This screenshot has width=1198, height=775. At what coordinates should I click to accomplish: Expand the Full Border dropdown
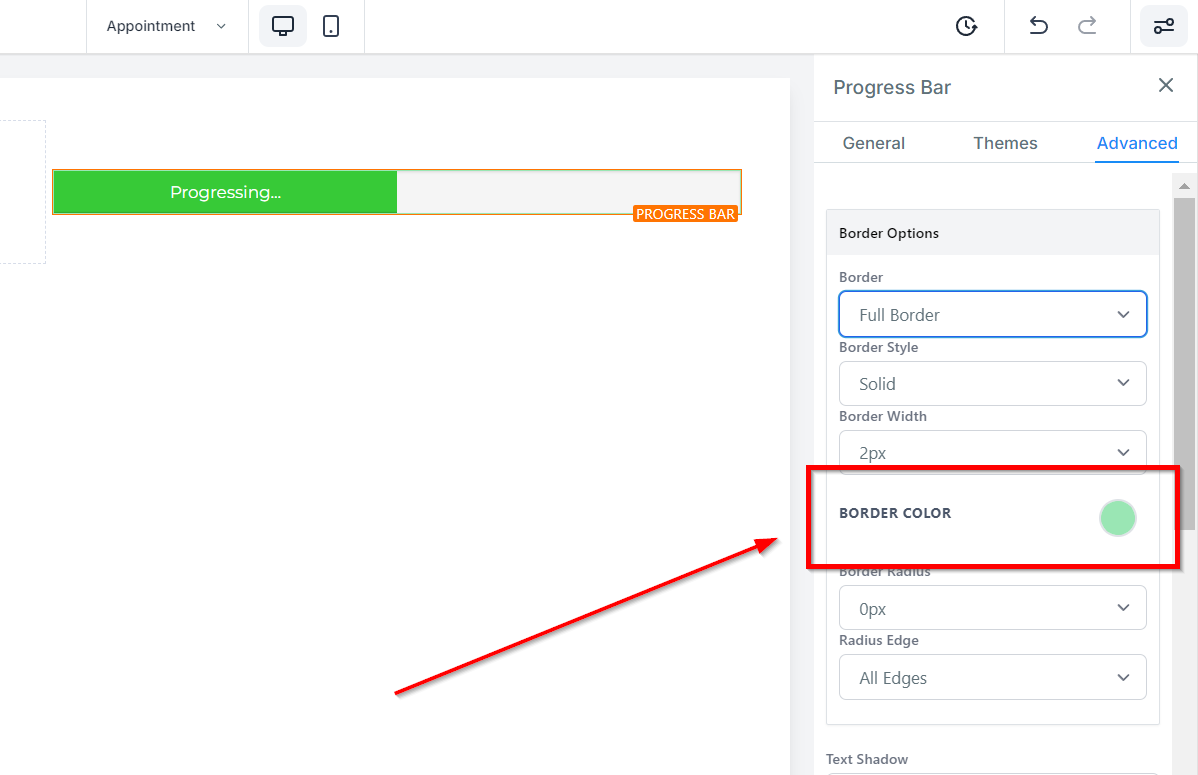(992, 314)
